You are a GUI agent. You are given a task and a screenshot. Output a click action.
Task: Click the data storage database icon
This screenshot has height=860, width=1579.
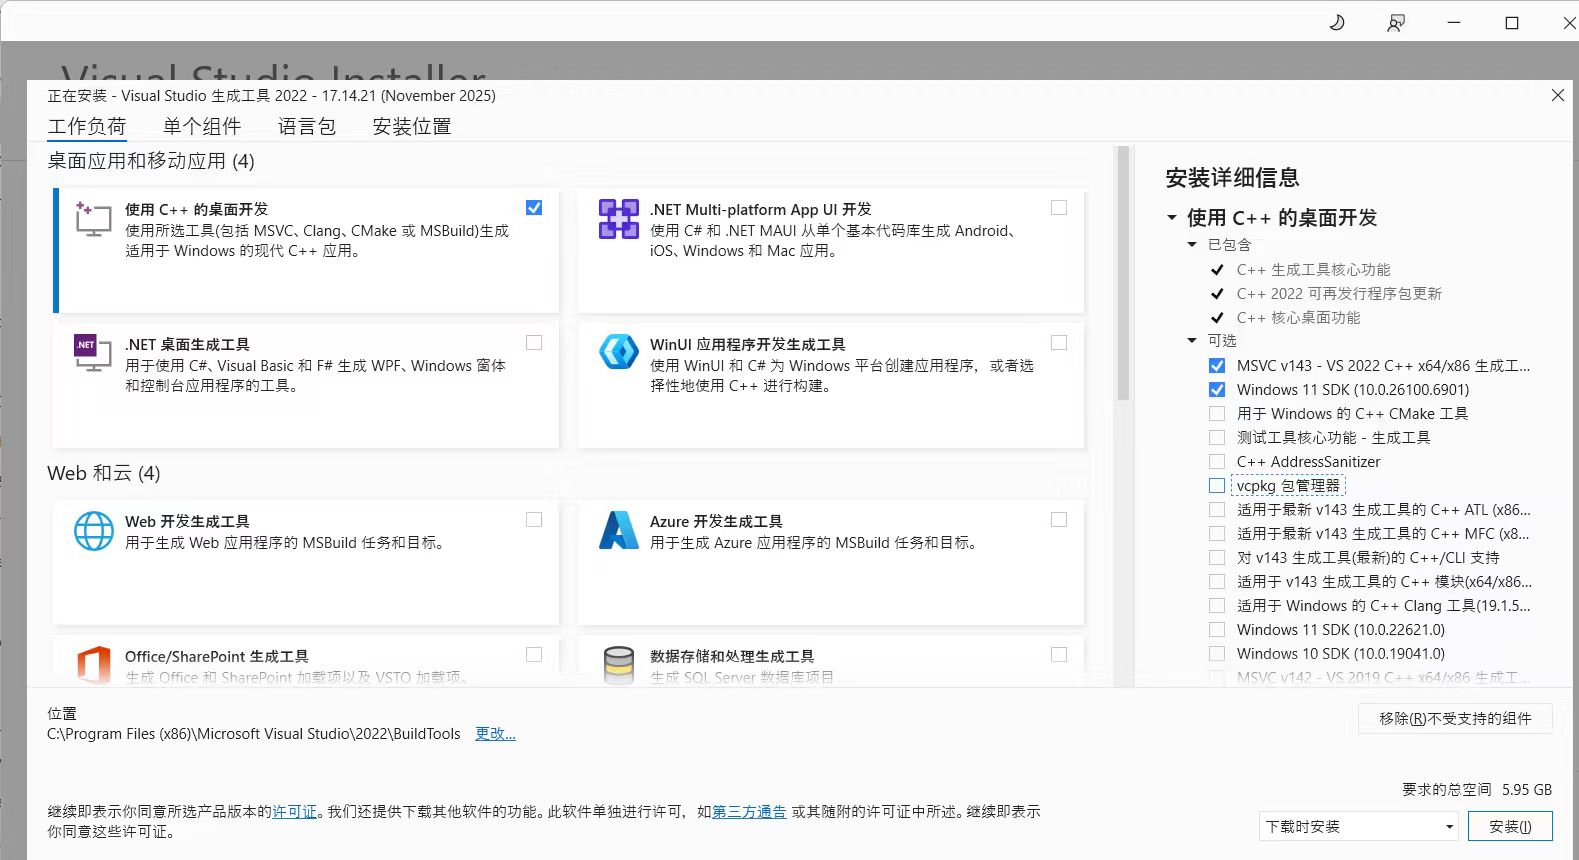pos(618,664)
